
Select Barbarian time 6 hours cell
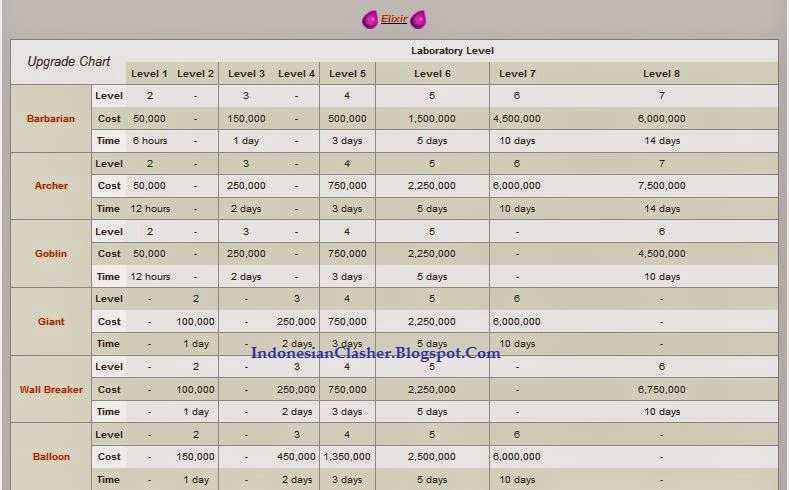pos(149,141)
